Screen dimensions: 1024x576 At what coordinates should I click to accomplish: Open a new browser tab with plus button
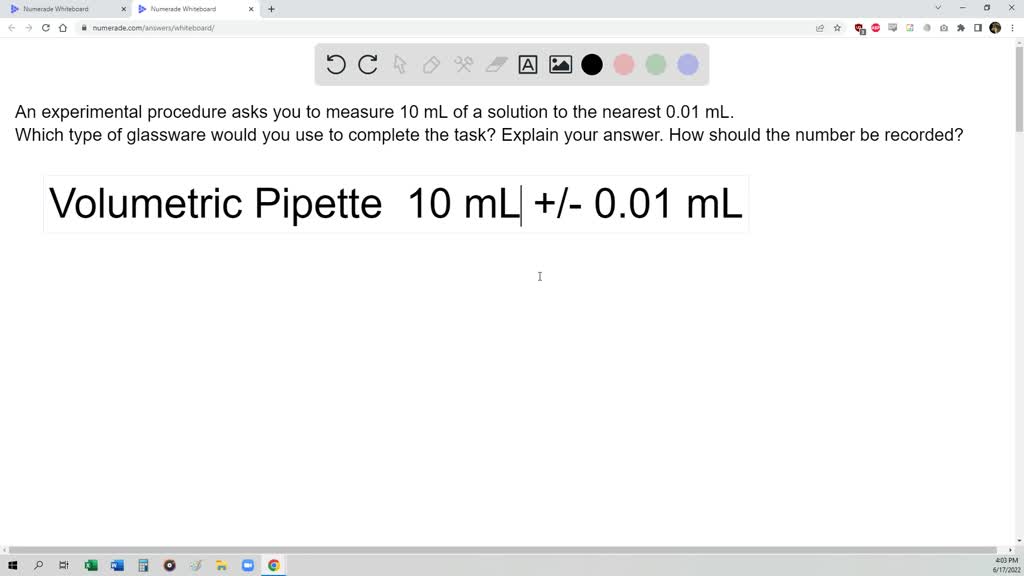pyautogui.click(x=270, y=9)
